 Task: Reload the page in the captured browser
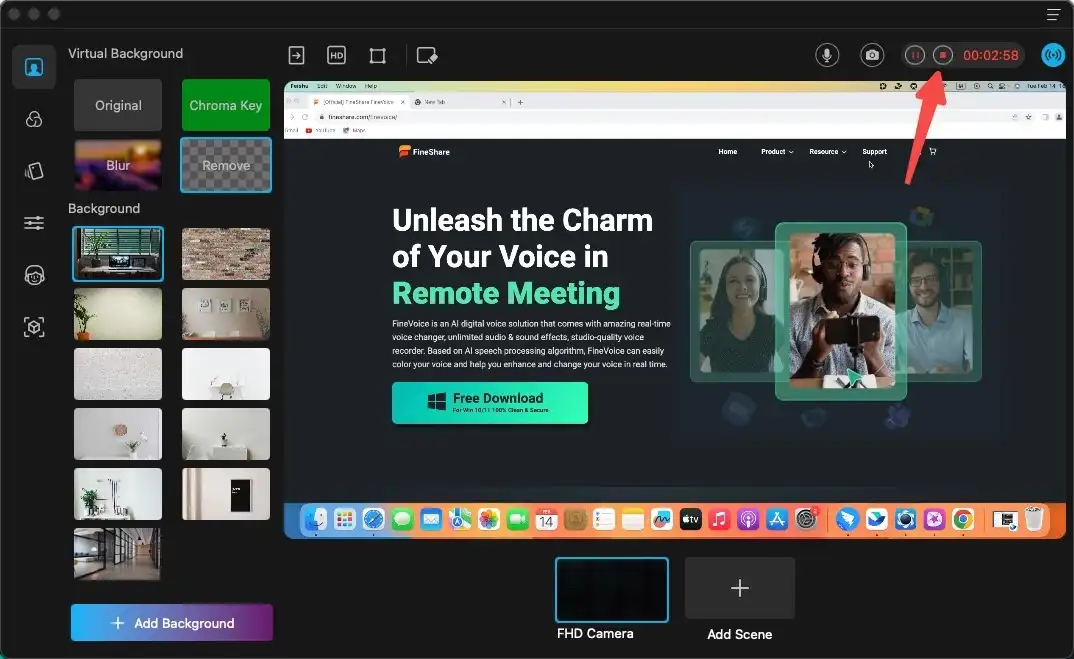coord(305,117)
